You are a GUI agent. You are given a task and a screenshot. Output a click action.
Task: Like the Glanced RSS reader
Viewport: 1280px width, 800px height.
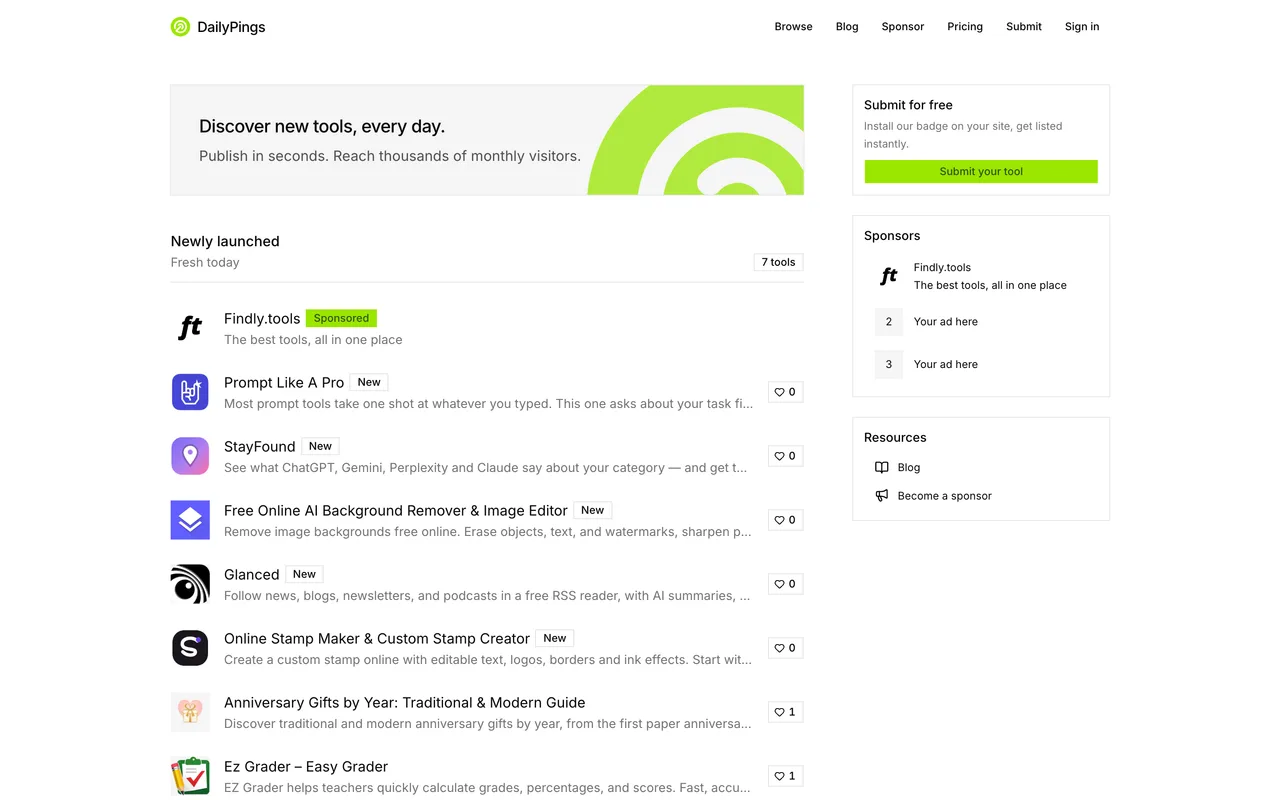click(785, 584)
